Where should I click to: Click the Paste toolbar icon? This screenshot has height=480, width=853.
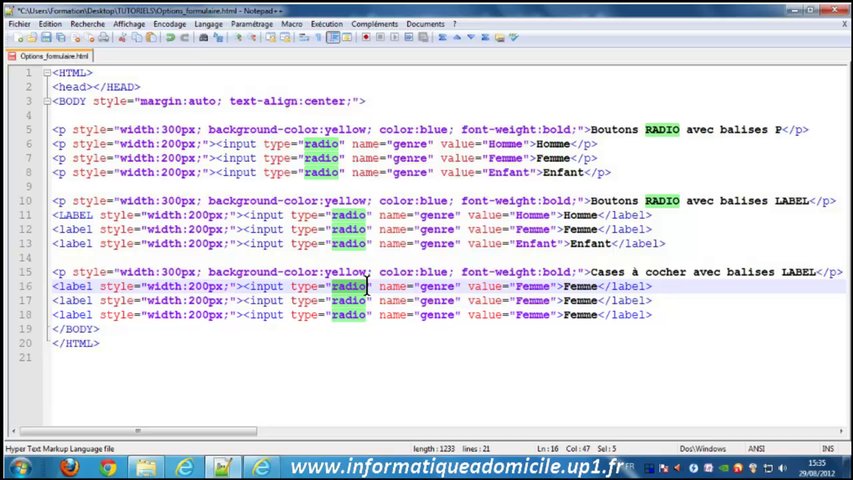[x=151, y=38]
